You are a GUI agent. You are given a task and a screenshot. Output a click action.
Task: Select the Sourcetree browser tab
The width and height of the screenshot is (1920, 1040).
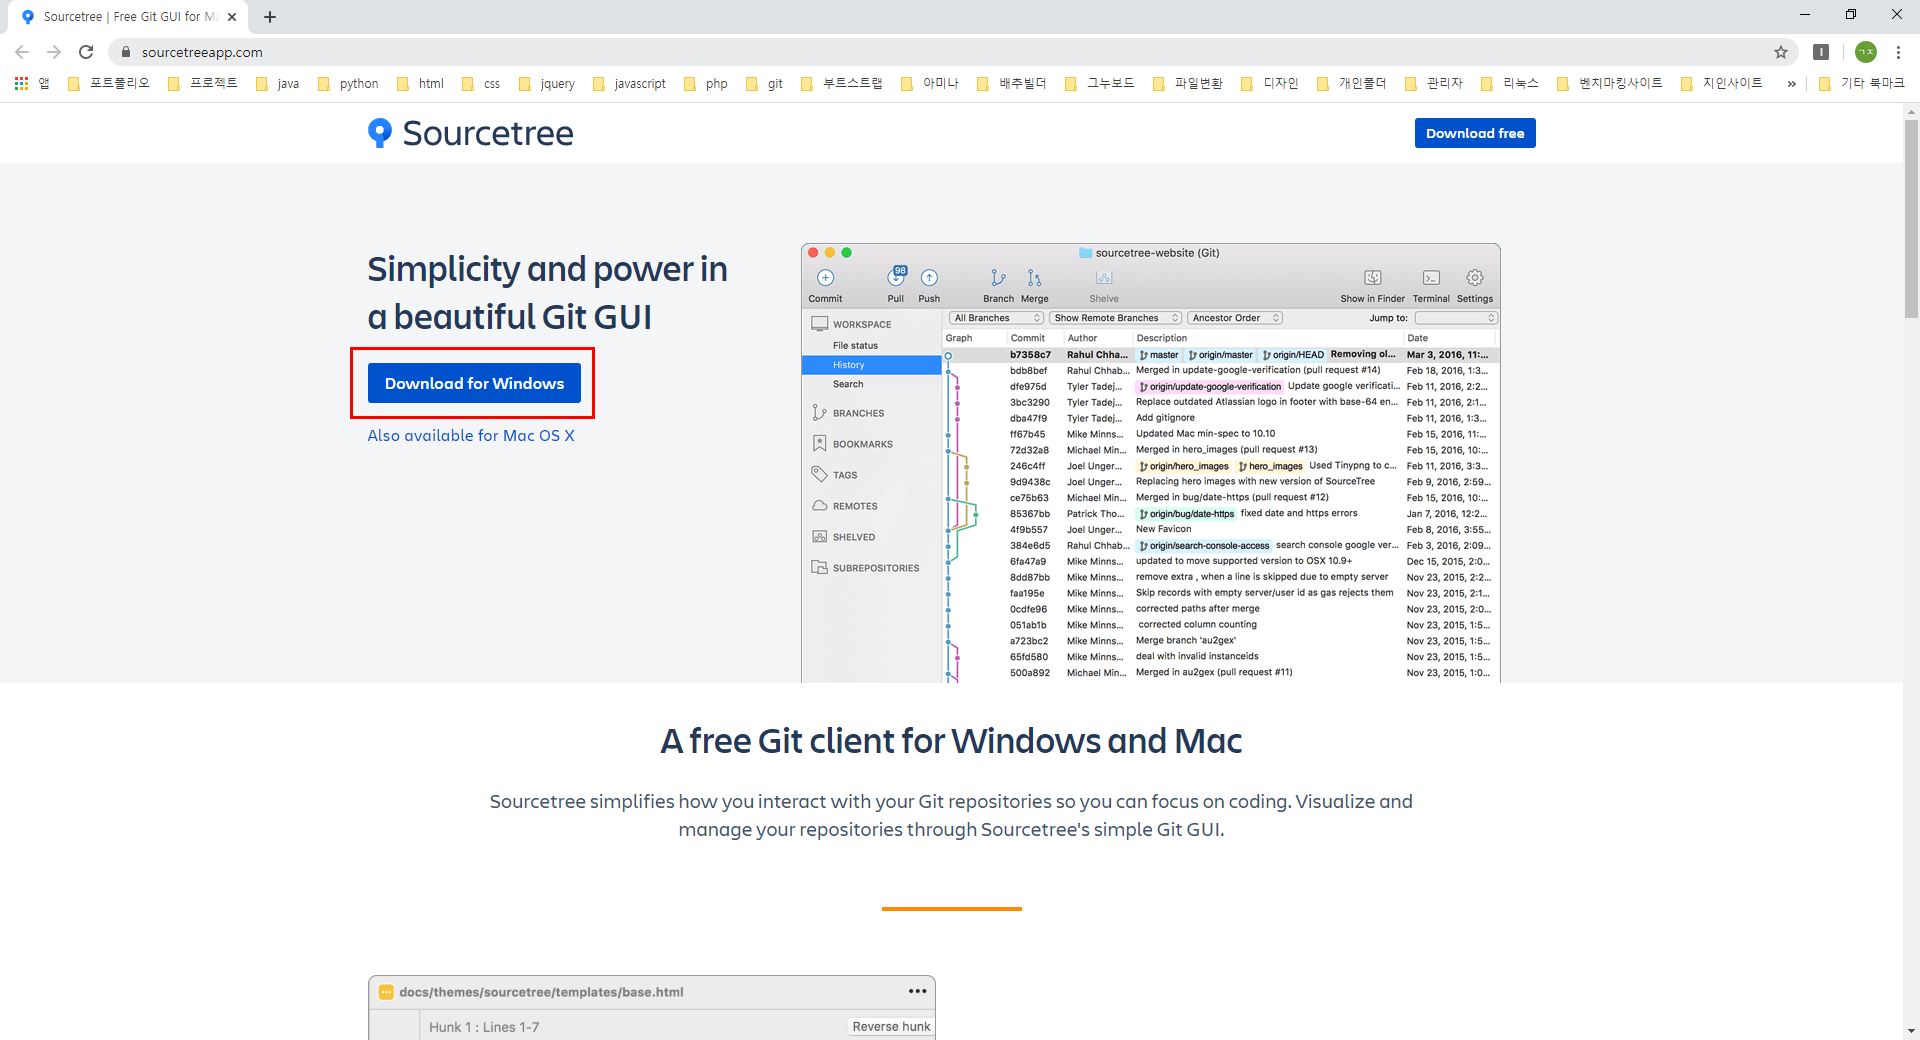click(x=130, y=17)
